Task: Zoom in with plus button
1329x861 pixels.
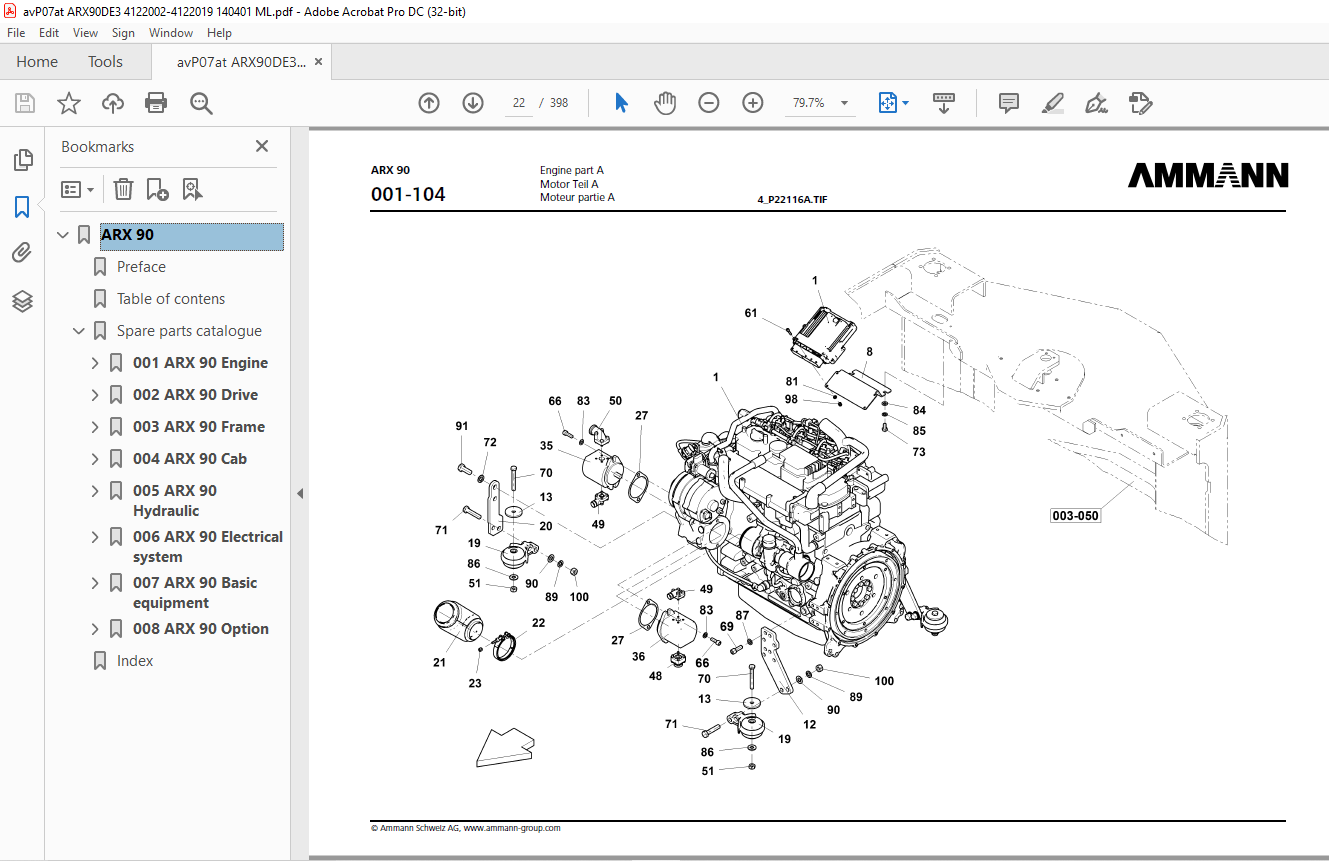Action: (753, 103)
